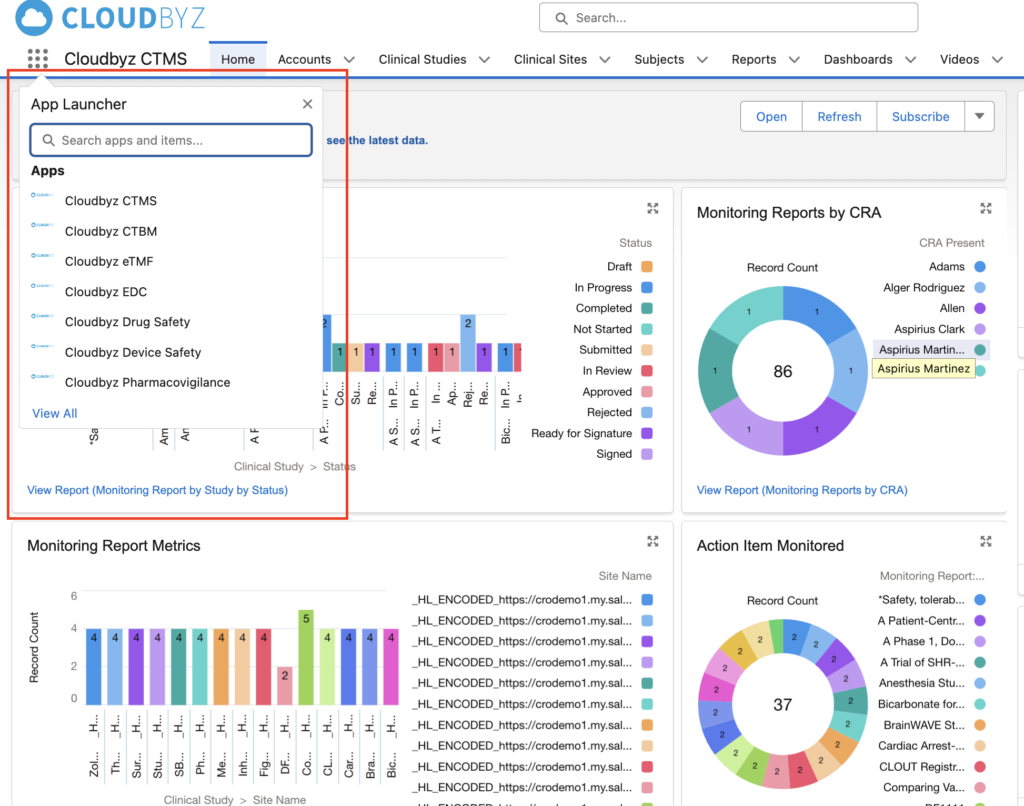Close the App Launcher panel
The height and width of the screenshot is (806, 1024).
tap(308, 104)
